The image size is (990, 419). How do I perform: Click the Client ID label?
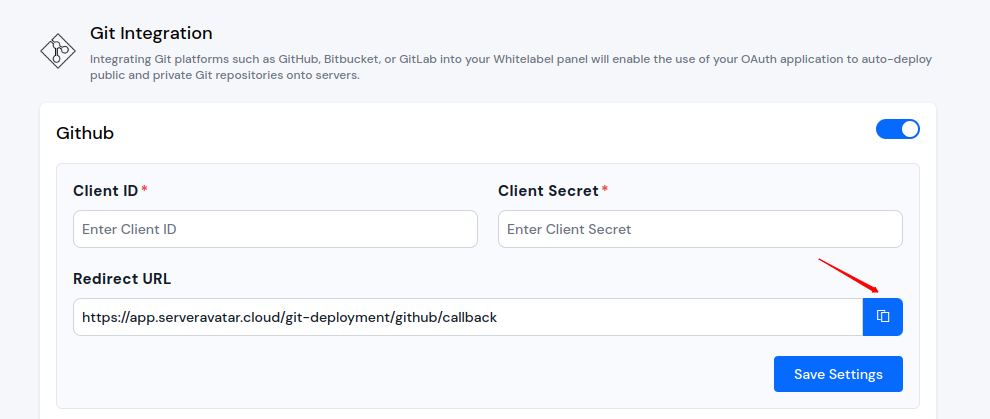[105, 191]
